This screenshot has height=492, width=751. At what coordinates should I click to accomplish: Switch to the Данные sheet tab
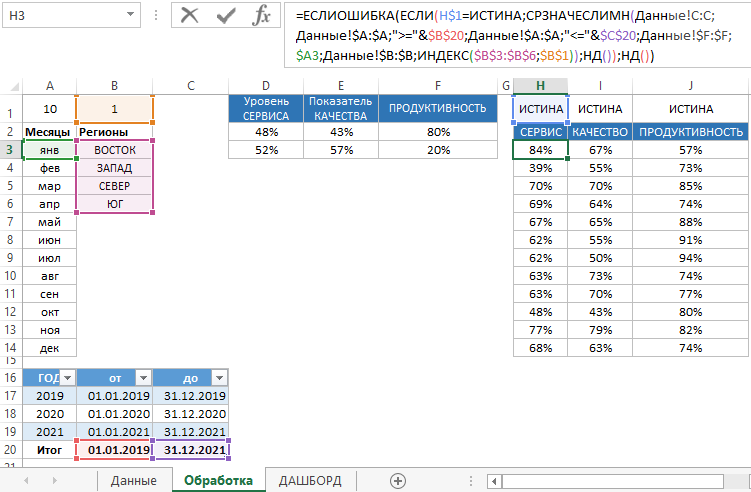coord(133,480)
